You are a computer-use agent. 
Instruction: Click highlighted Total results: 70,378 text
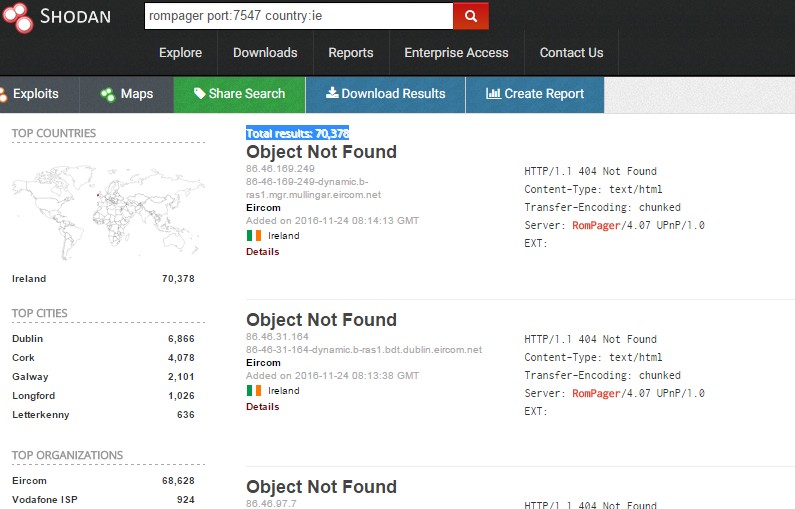pyautogui.click(x=297, y=133)
